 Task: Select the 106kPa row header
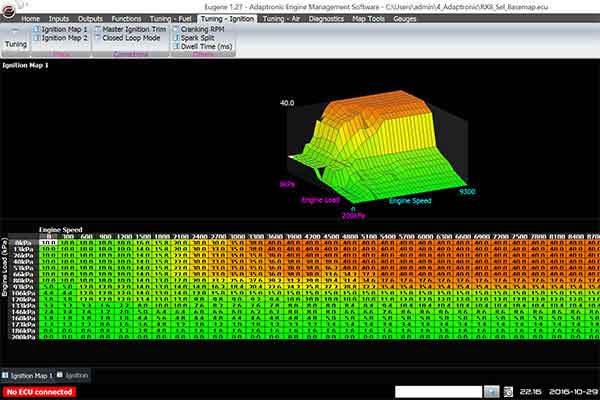(x=24, y=293)
